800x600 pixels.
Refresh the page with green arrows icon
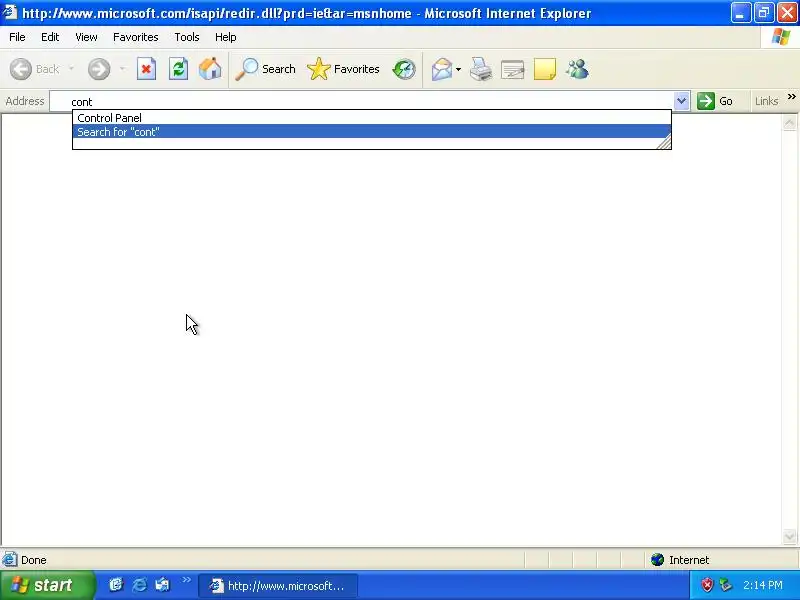pos(179,69)
